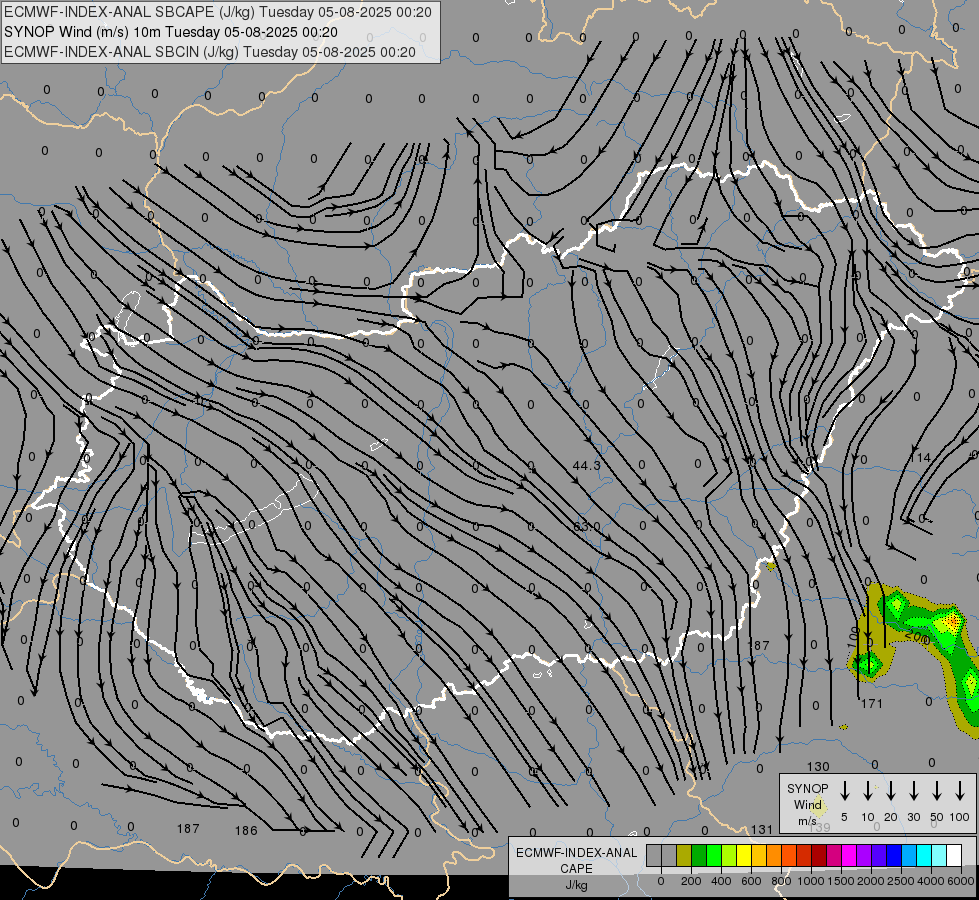This screenshot has width=979, height=900.
Task: Select the pure yellow CAPE legend swatch
Action: click(744, 856)
